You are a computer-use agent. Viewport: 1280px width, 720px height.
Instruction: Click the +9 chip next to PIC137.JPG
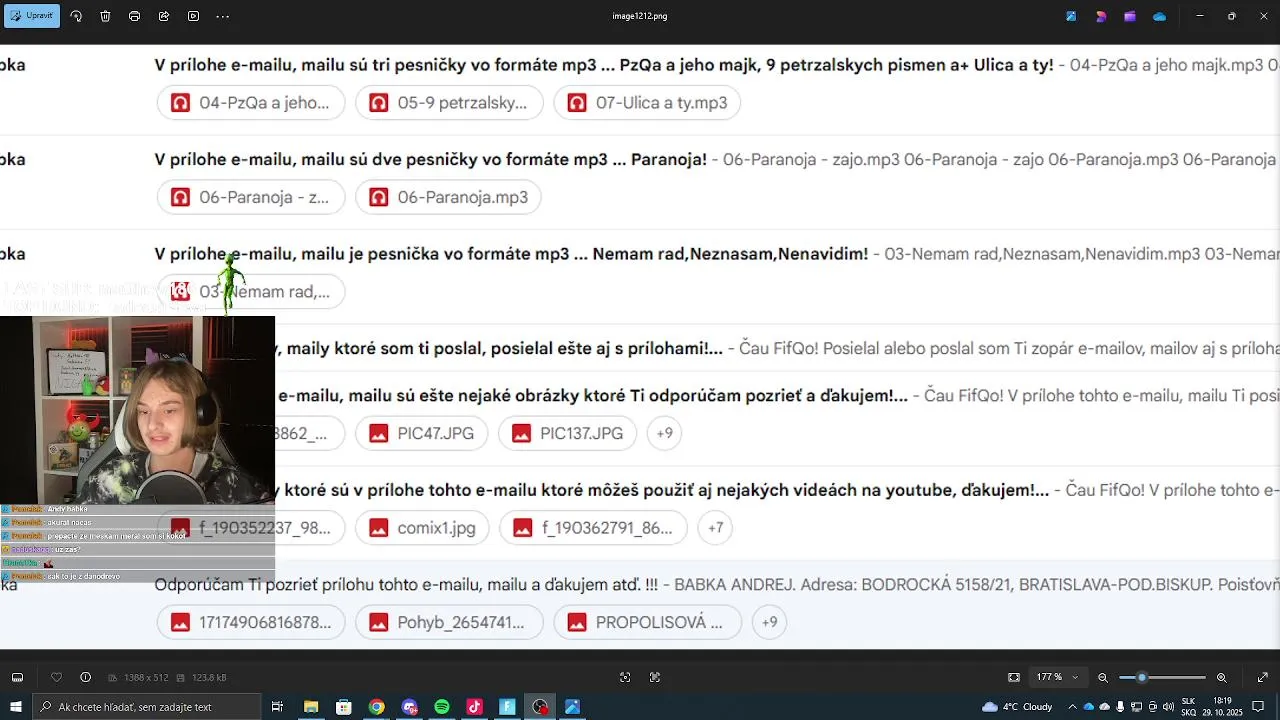click(x=664, y=433)
